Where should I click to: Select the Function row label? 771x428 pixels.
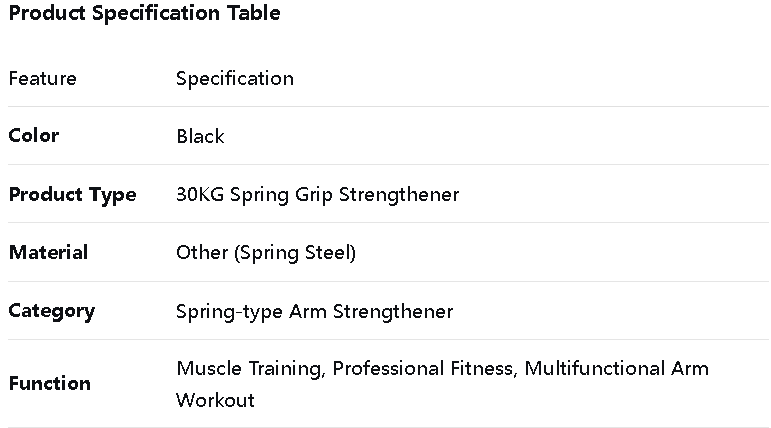point(49,383)
